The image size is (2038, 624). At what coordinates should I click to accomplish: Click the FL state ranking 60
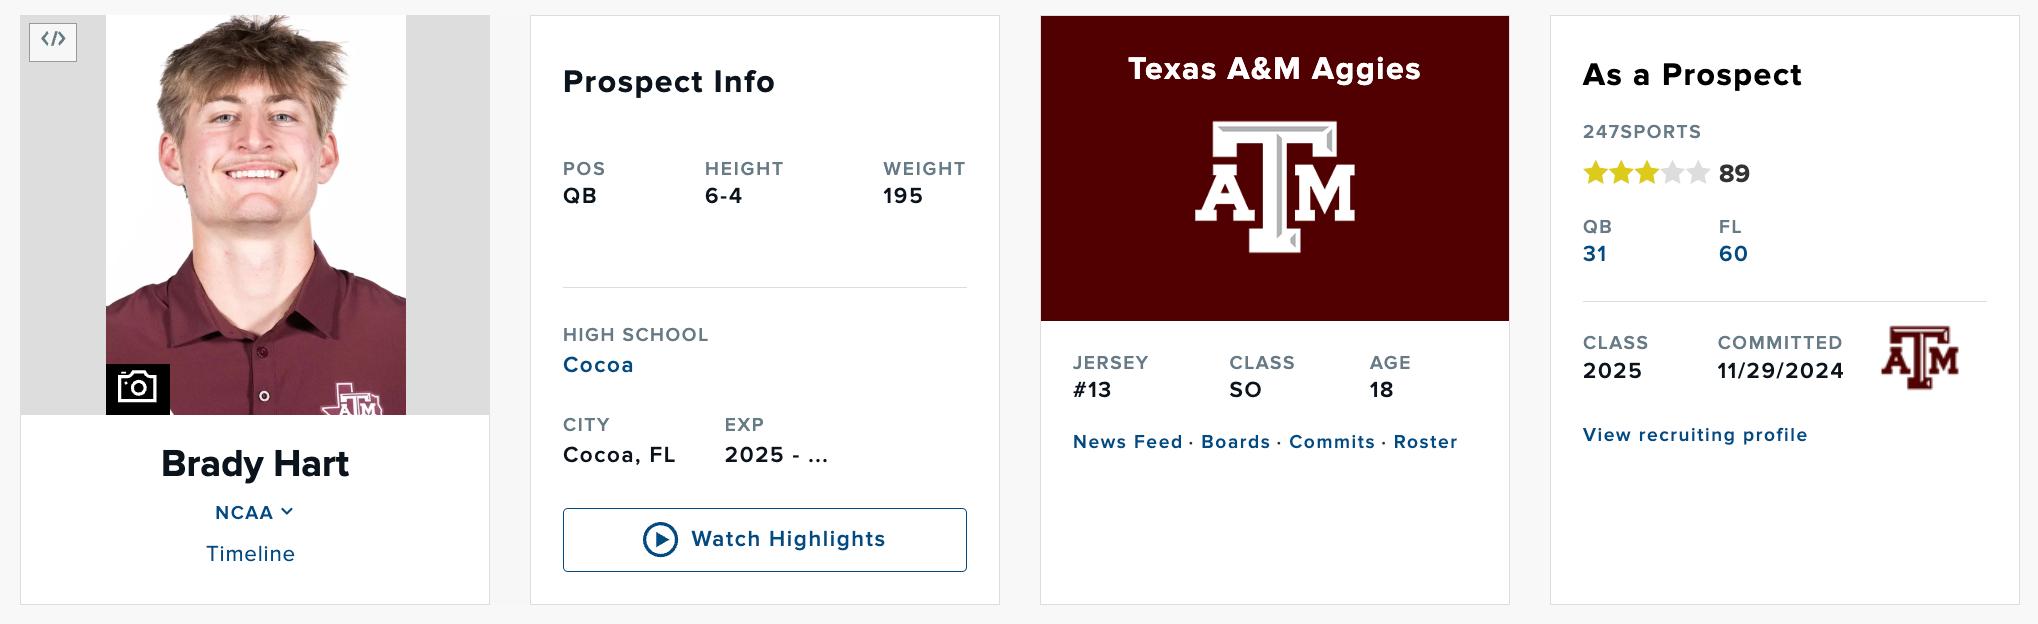tap(1733, 254)
